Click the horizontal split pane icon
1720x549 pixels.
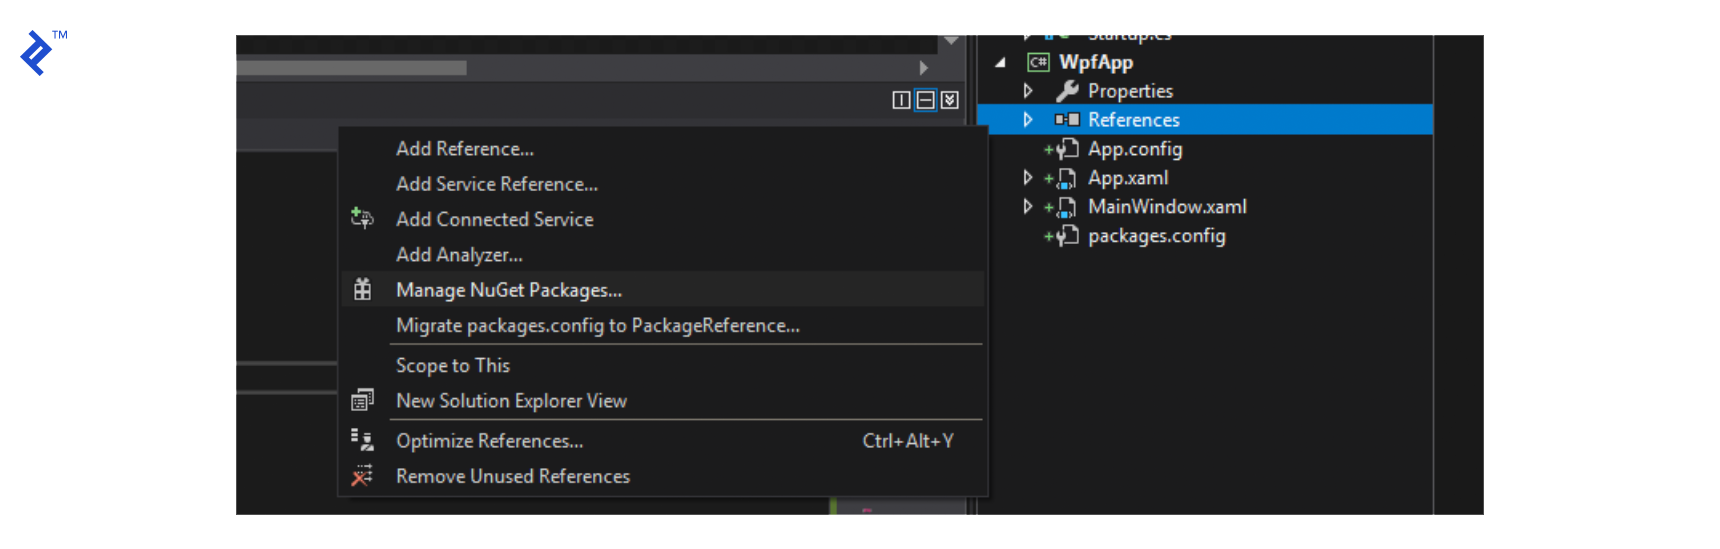926,100
